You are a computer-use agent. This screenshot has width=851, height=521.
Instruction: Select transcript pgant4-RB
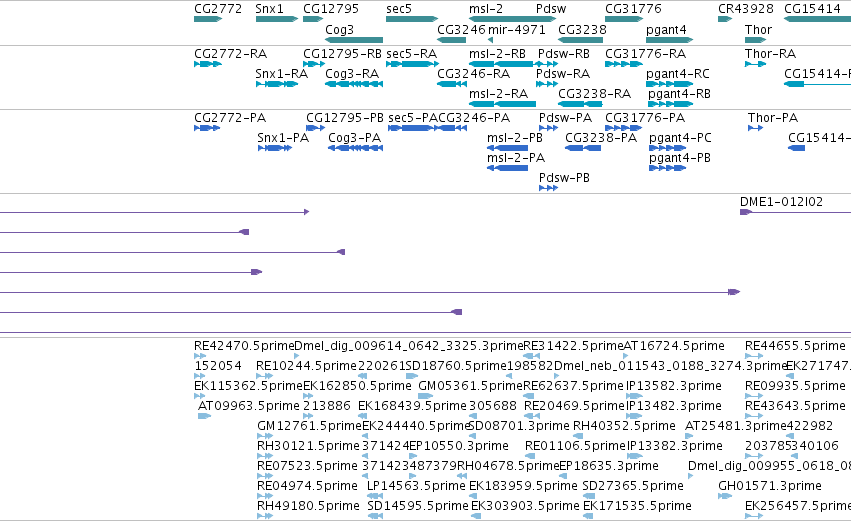(x=679, y=94)
